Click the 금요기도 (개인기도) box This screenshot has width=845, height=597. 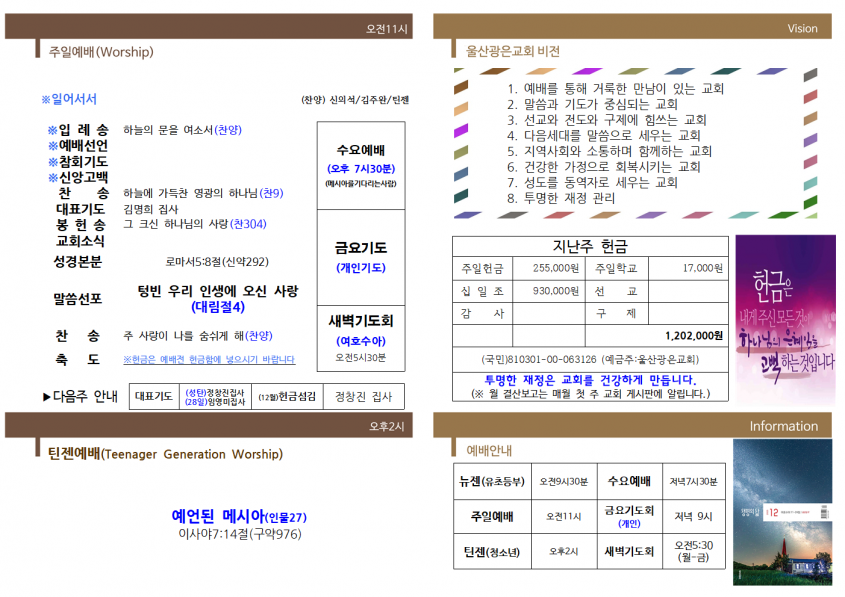click(361, 258)
